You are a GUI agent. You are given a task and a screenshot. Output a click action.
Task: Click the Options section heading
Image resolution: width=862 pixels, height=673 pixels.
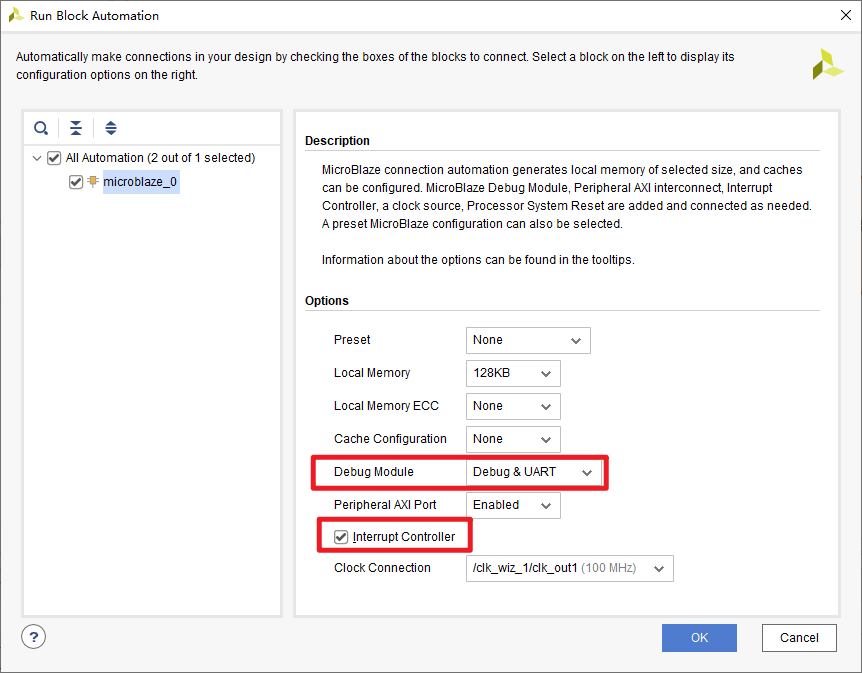(x=327, y=301)
